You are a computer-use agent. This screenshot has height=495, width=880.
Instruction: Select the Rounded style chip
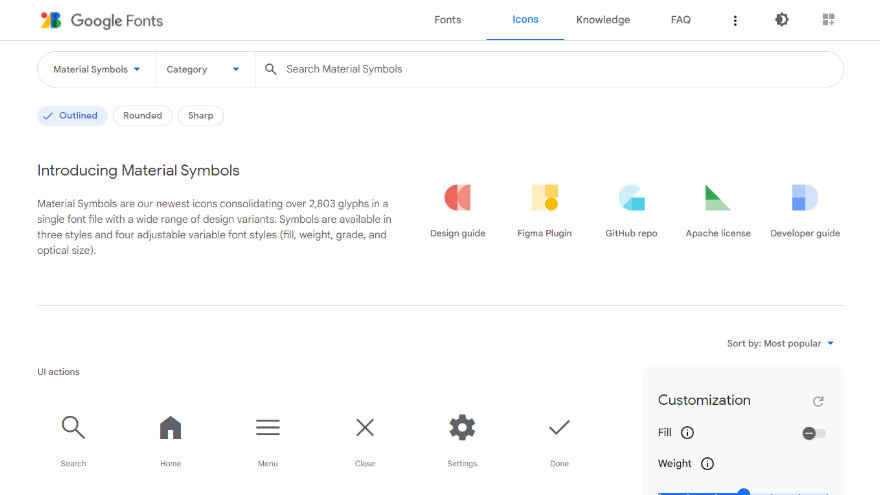click(142, 116)
